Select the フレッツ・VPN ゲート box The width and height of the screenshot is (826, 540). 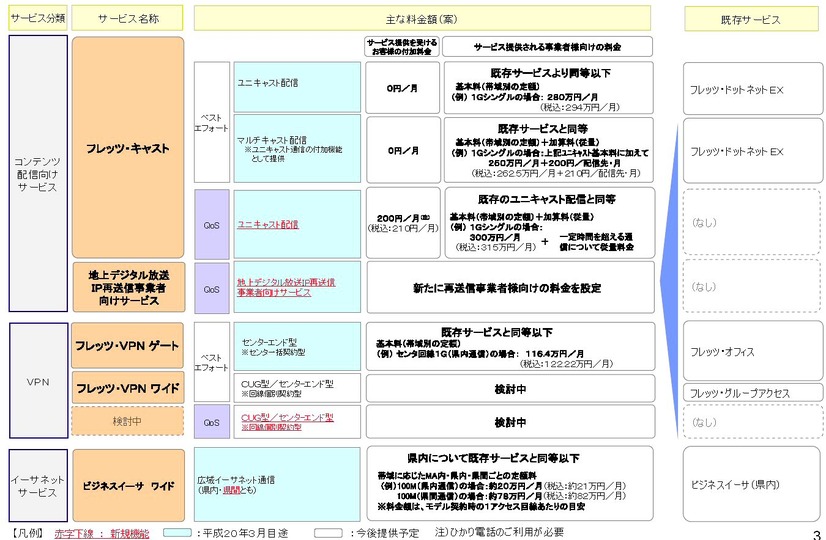(127, 346)
